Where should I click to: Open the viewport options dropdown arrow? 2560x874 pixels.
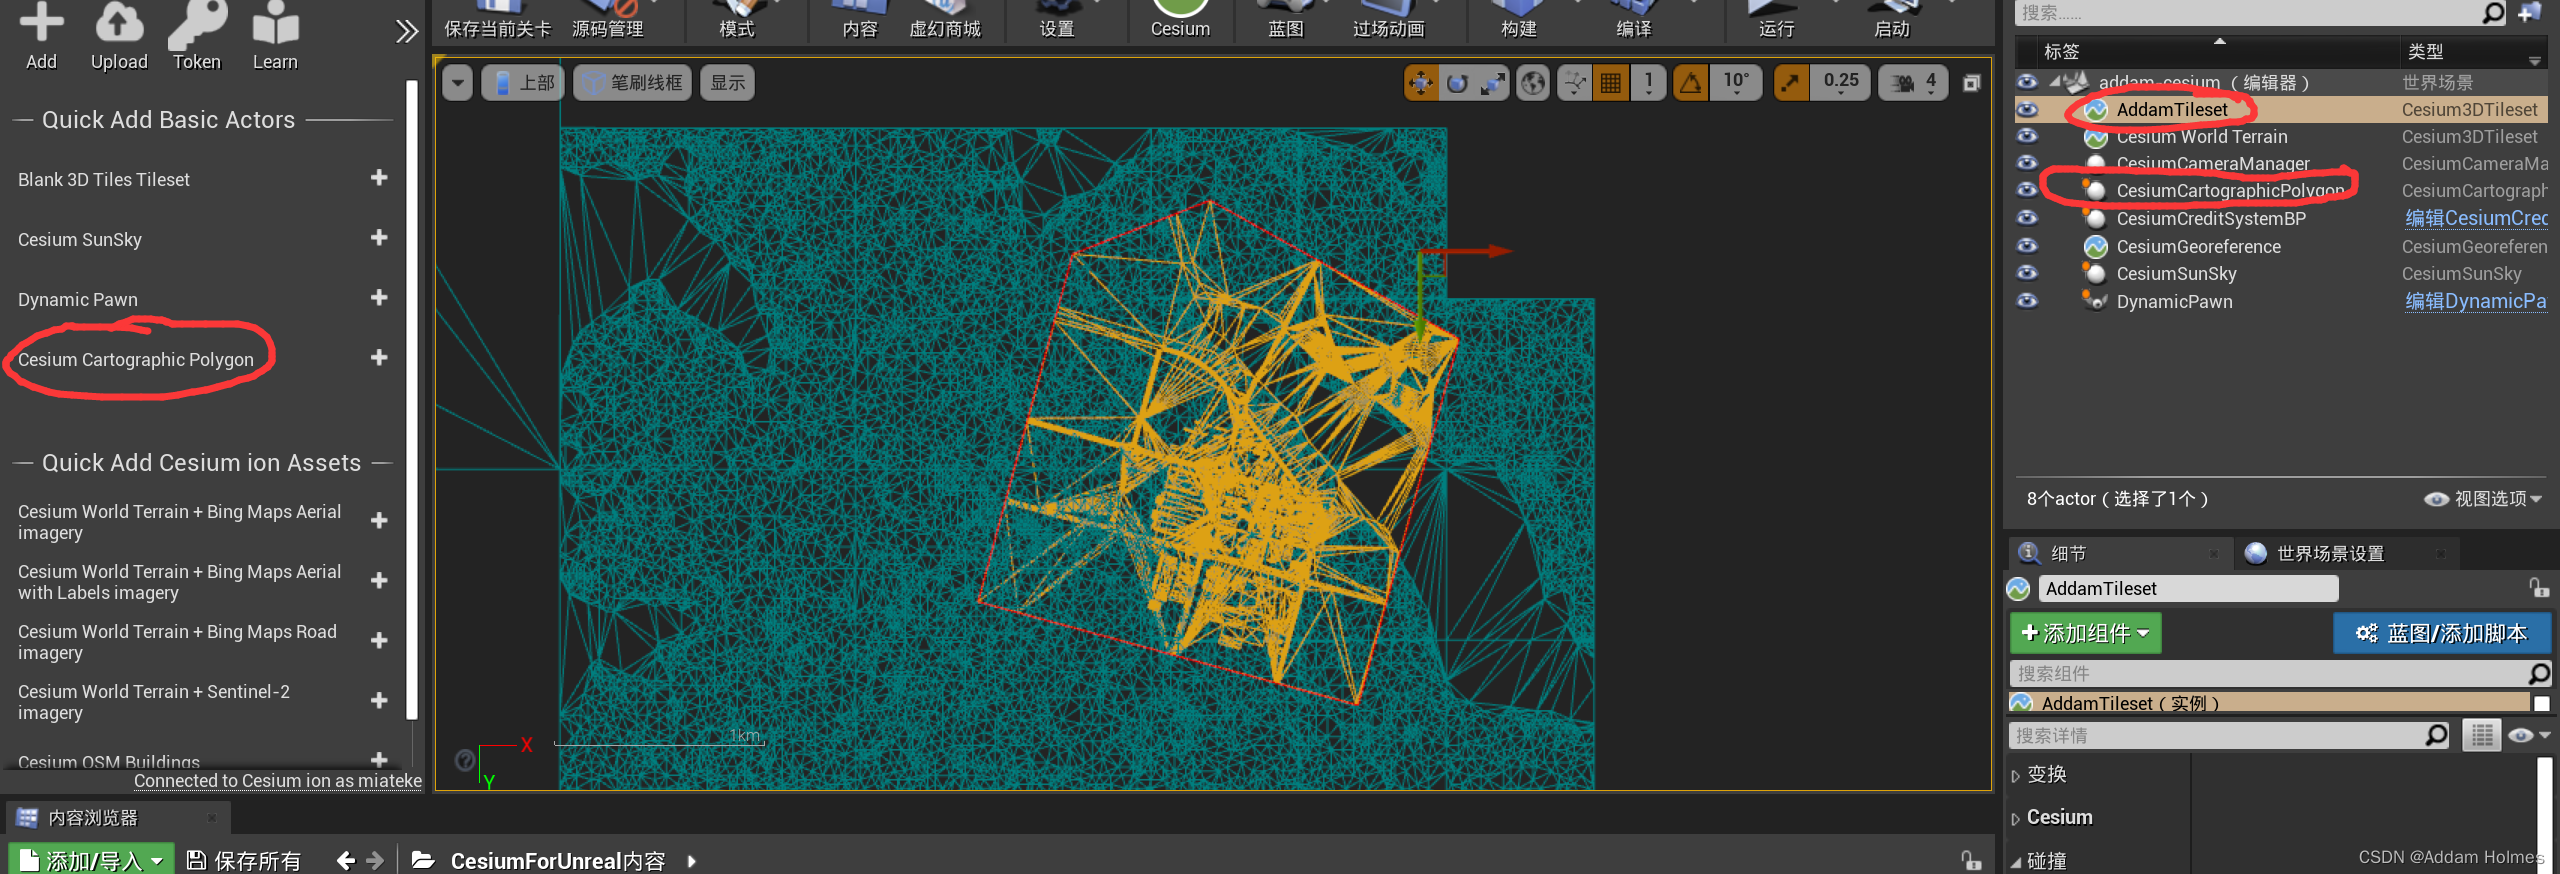[458, 83]
